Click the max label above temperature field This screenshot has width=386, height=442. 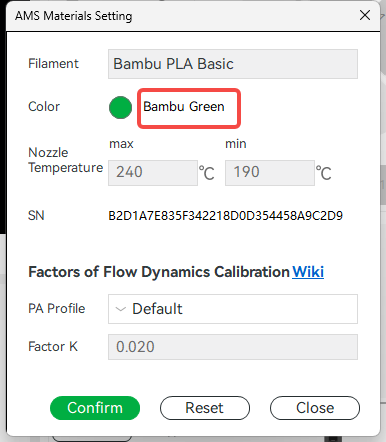[121, 144]
